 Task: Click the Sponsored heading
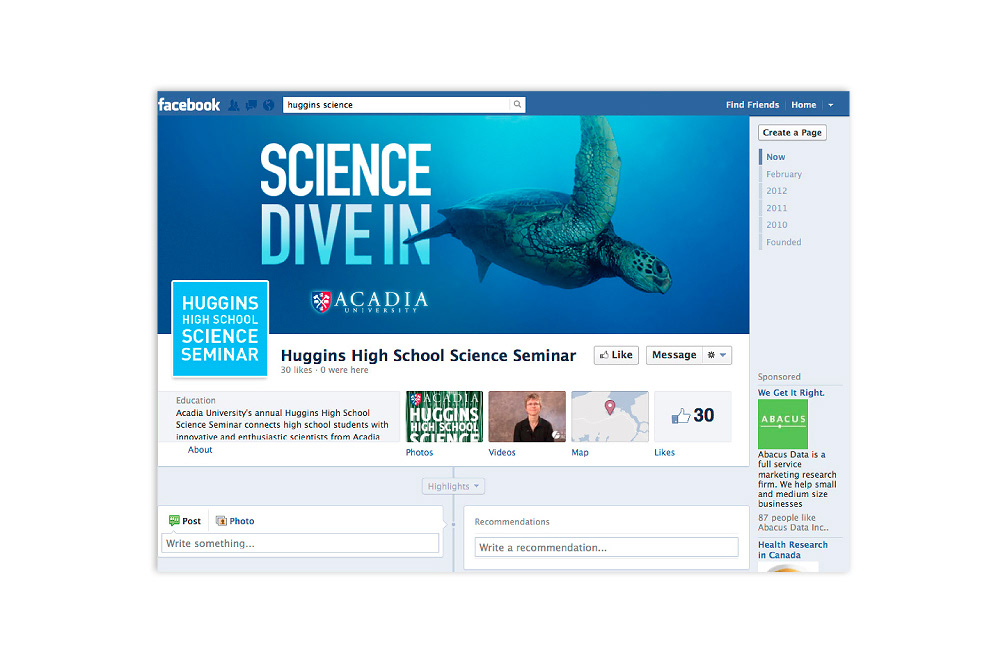pyautogui.click(x=779, y=377)
